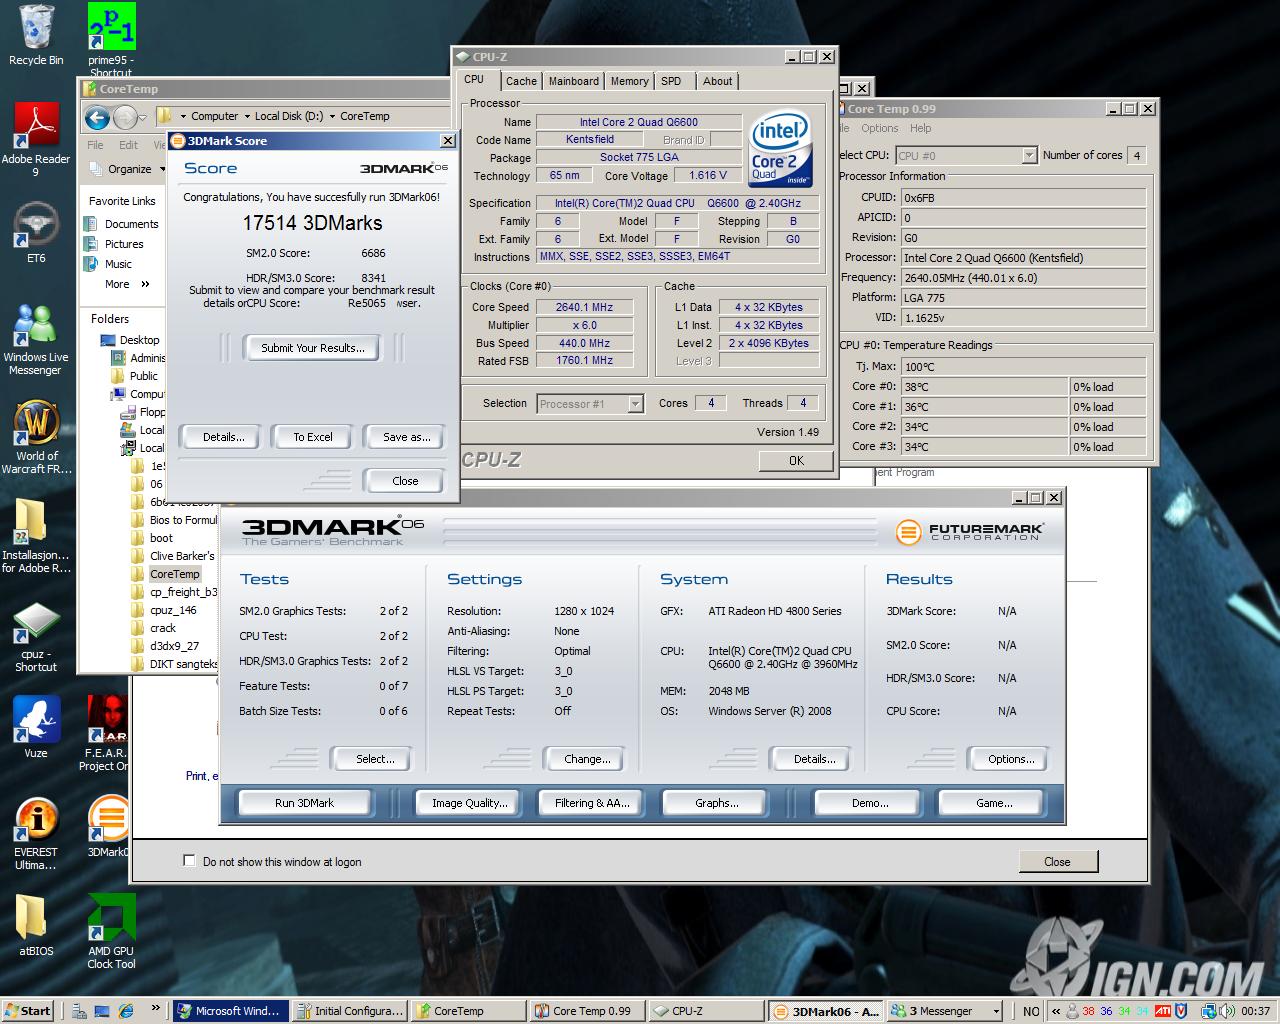Click the Futuremark logo in the 3DMark06 window

(969, 531)
